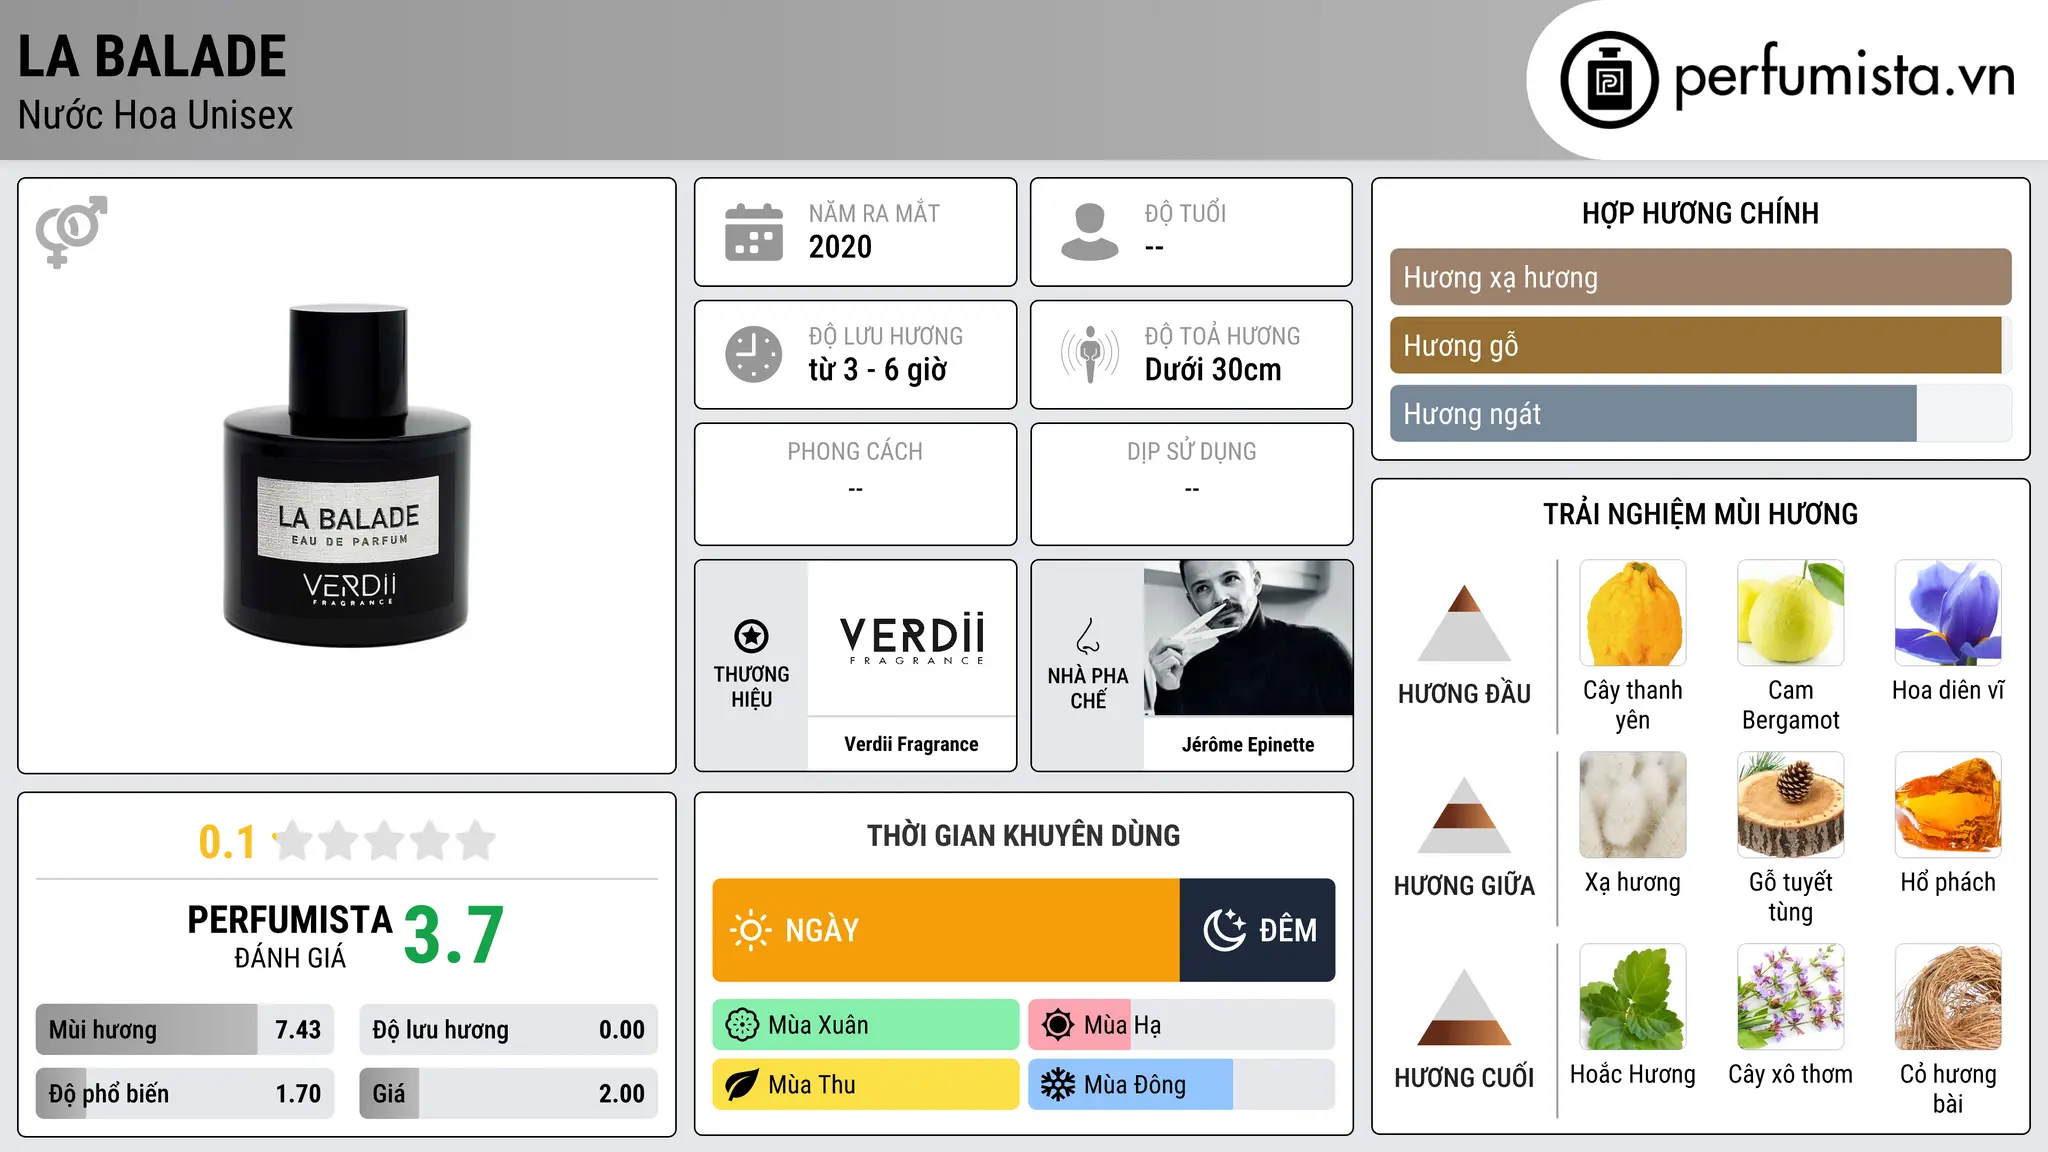Viewport: 2048px width, 1152px height.
Task: Open the Verdii Fragrance brand logo image
Action: coord(912,638)
